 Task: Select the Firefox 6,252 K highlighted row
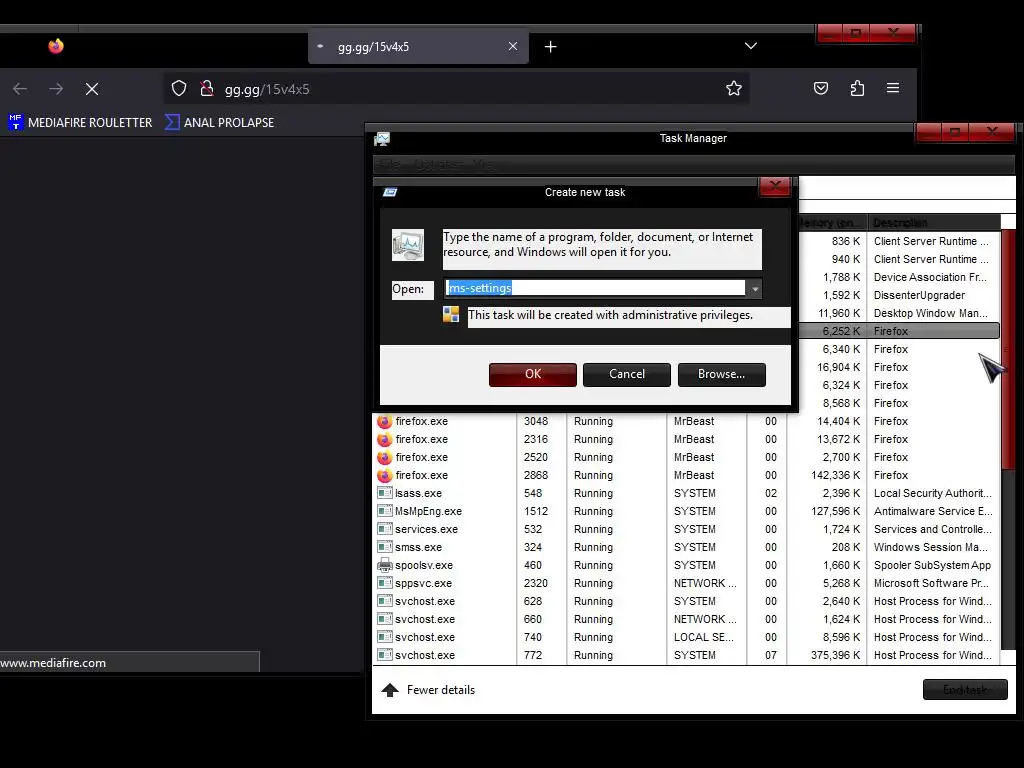coord(900,331)
